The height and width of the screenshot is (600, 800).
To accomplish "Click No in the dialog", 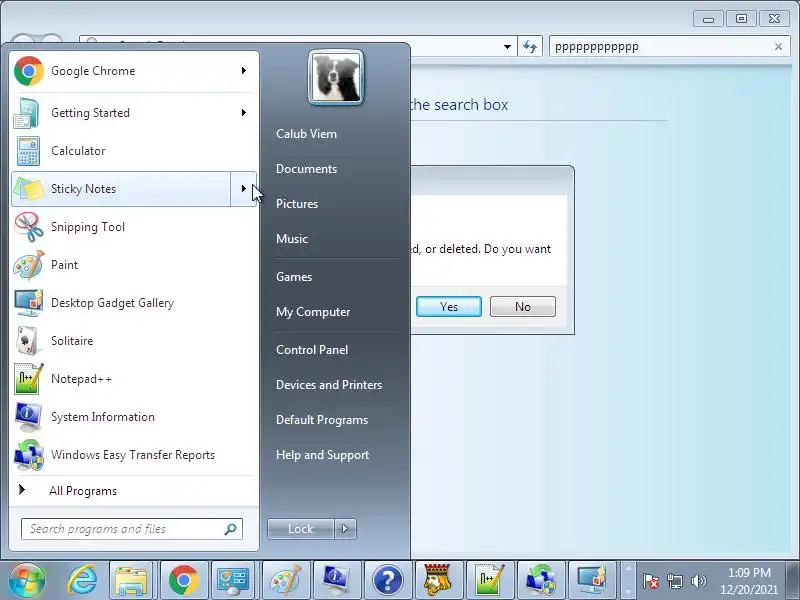I will 523,307.
